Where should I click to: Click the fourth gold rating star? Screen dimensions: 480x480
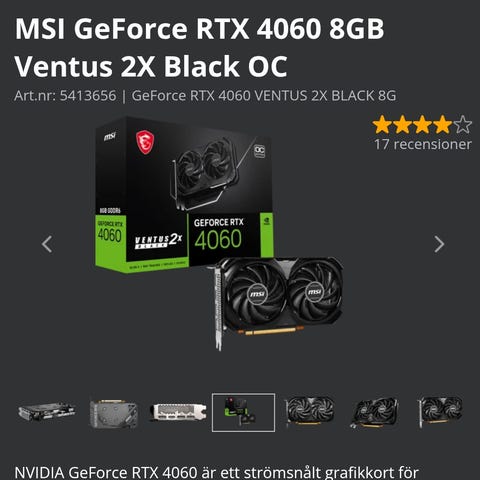[442, 125]
